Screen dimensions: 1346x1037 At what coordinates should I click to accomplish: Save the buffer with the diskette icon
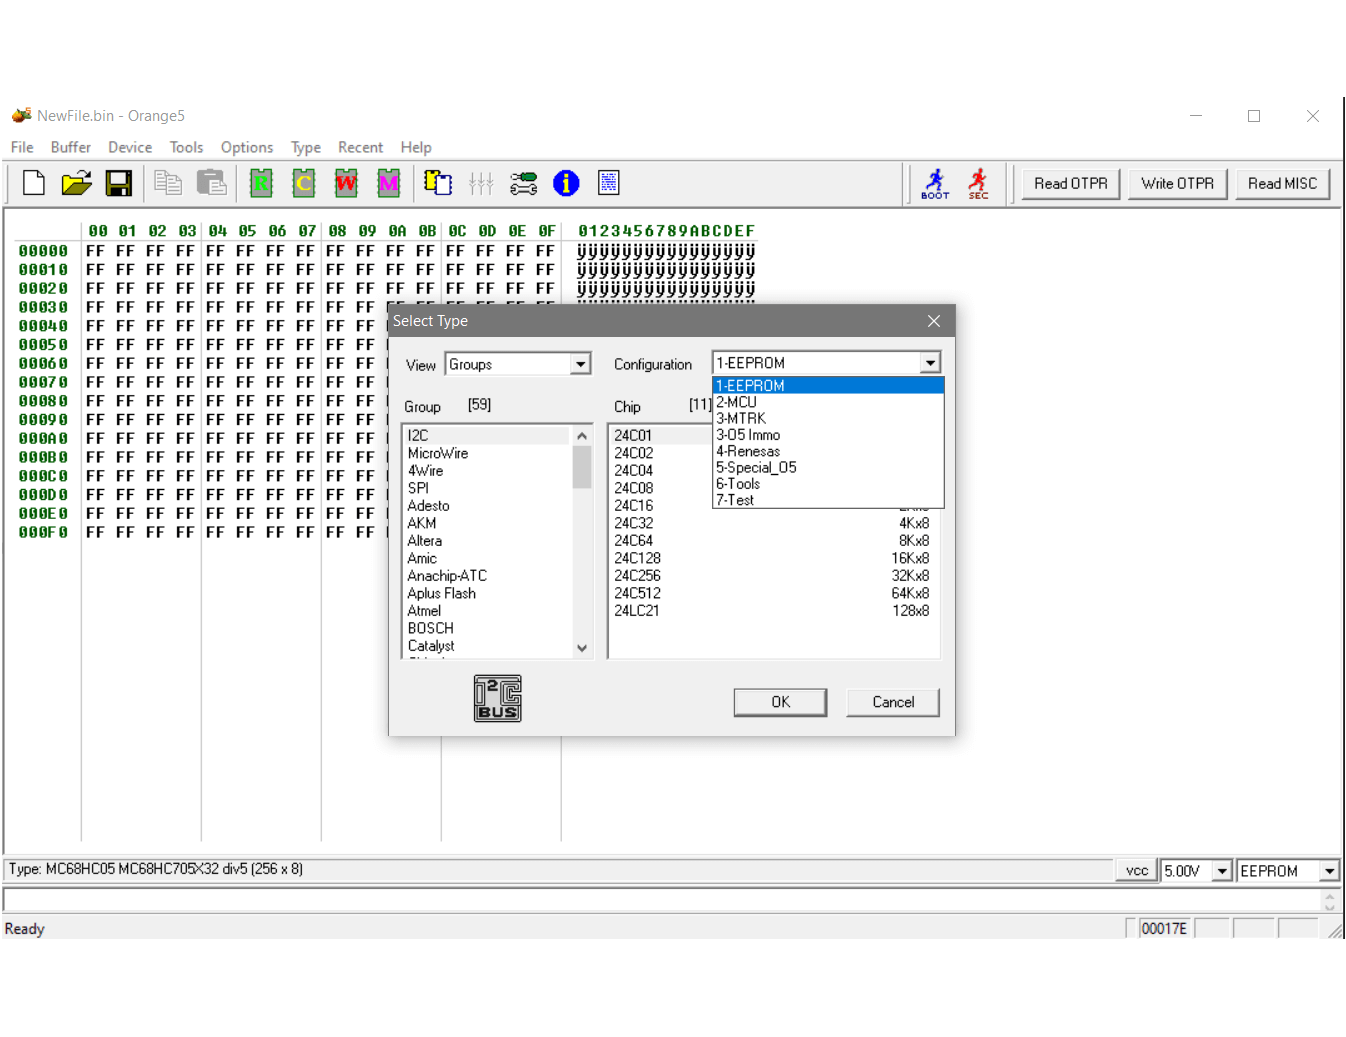(x=119, y=183)
